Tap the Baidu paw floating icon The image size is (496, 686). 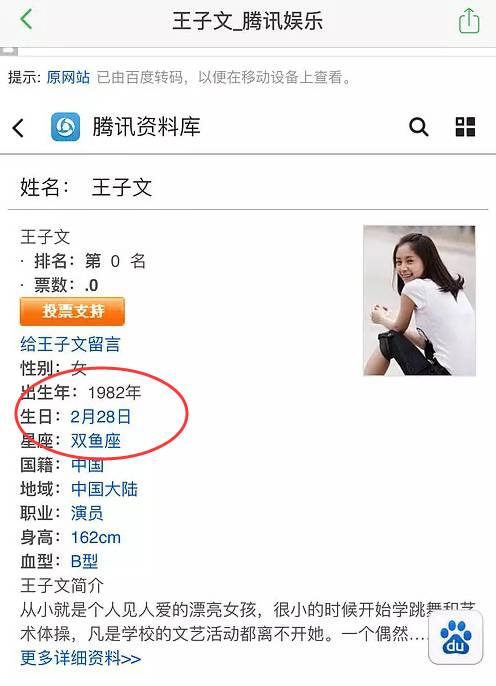(x=455, y=637)
